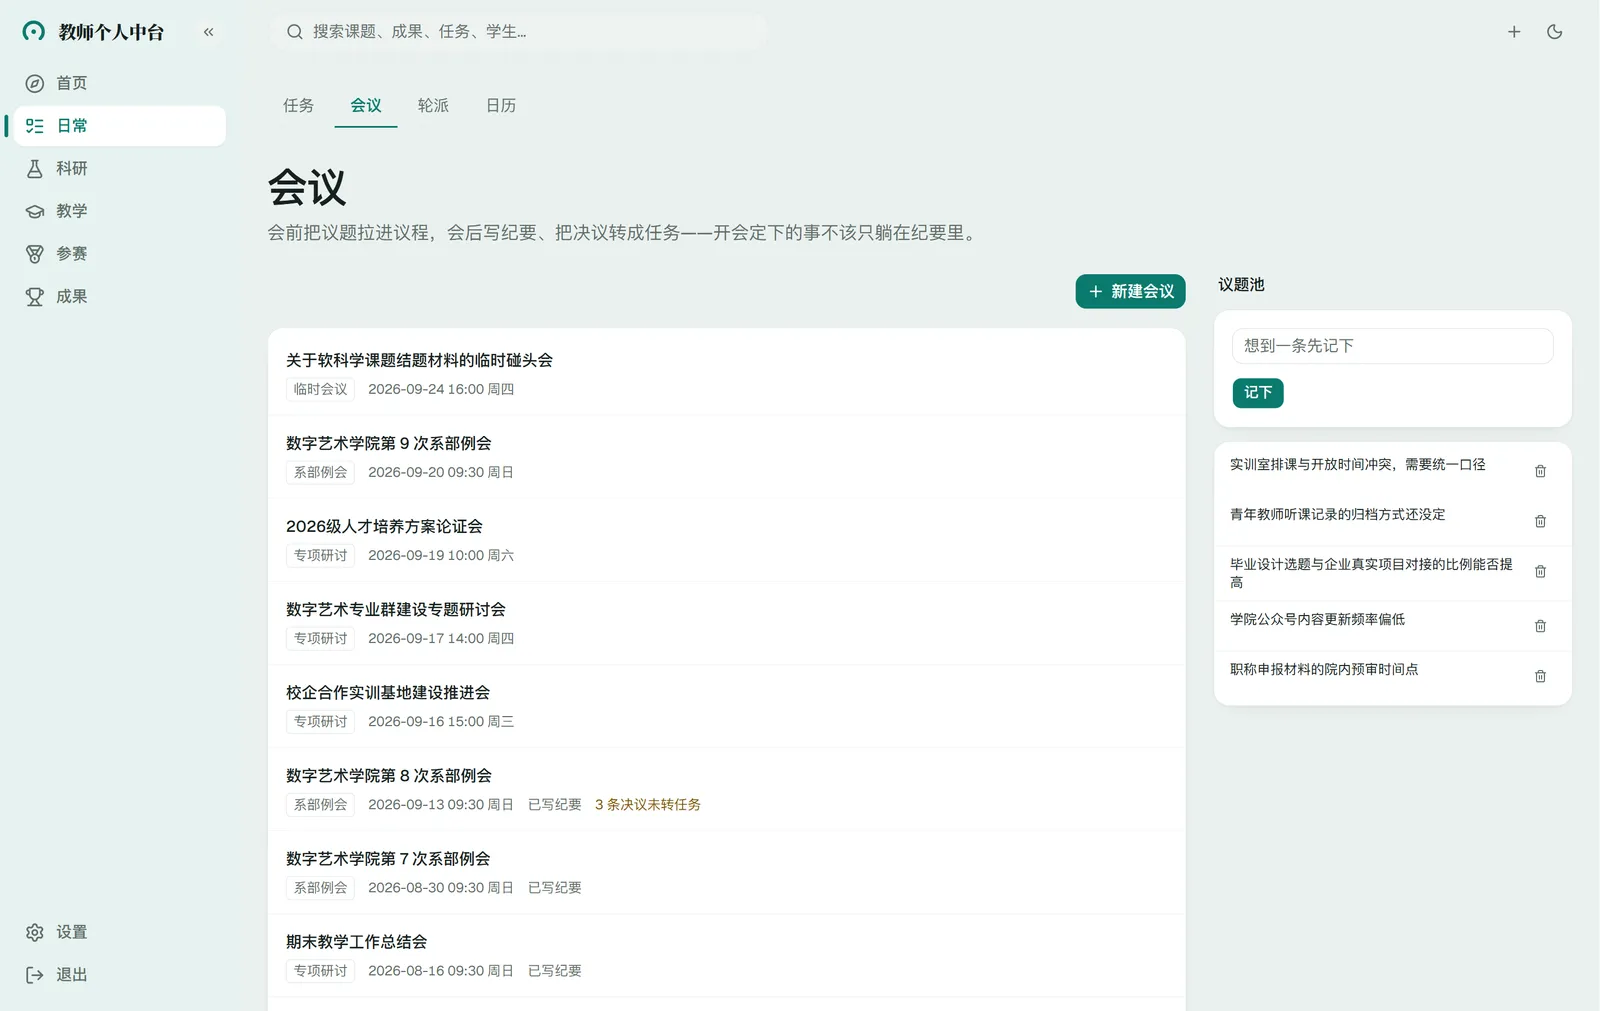The image size is (1600, 1011).
Task: Click date 2026-09-24 16:00 周四
Action: pyautogui.click(x=441, y=389)
